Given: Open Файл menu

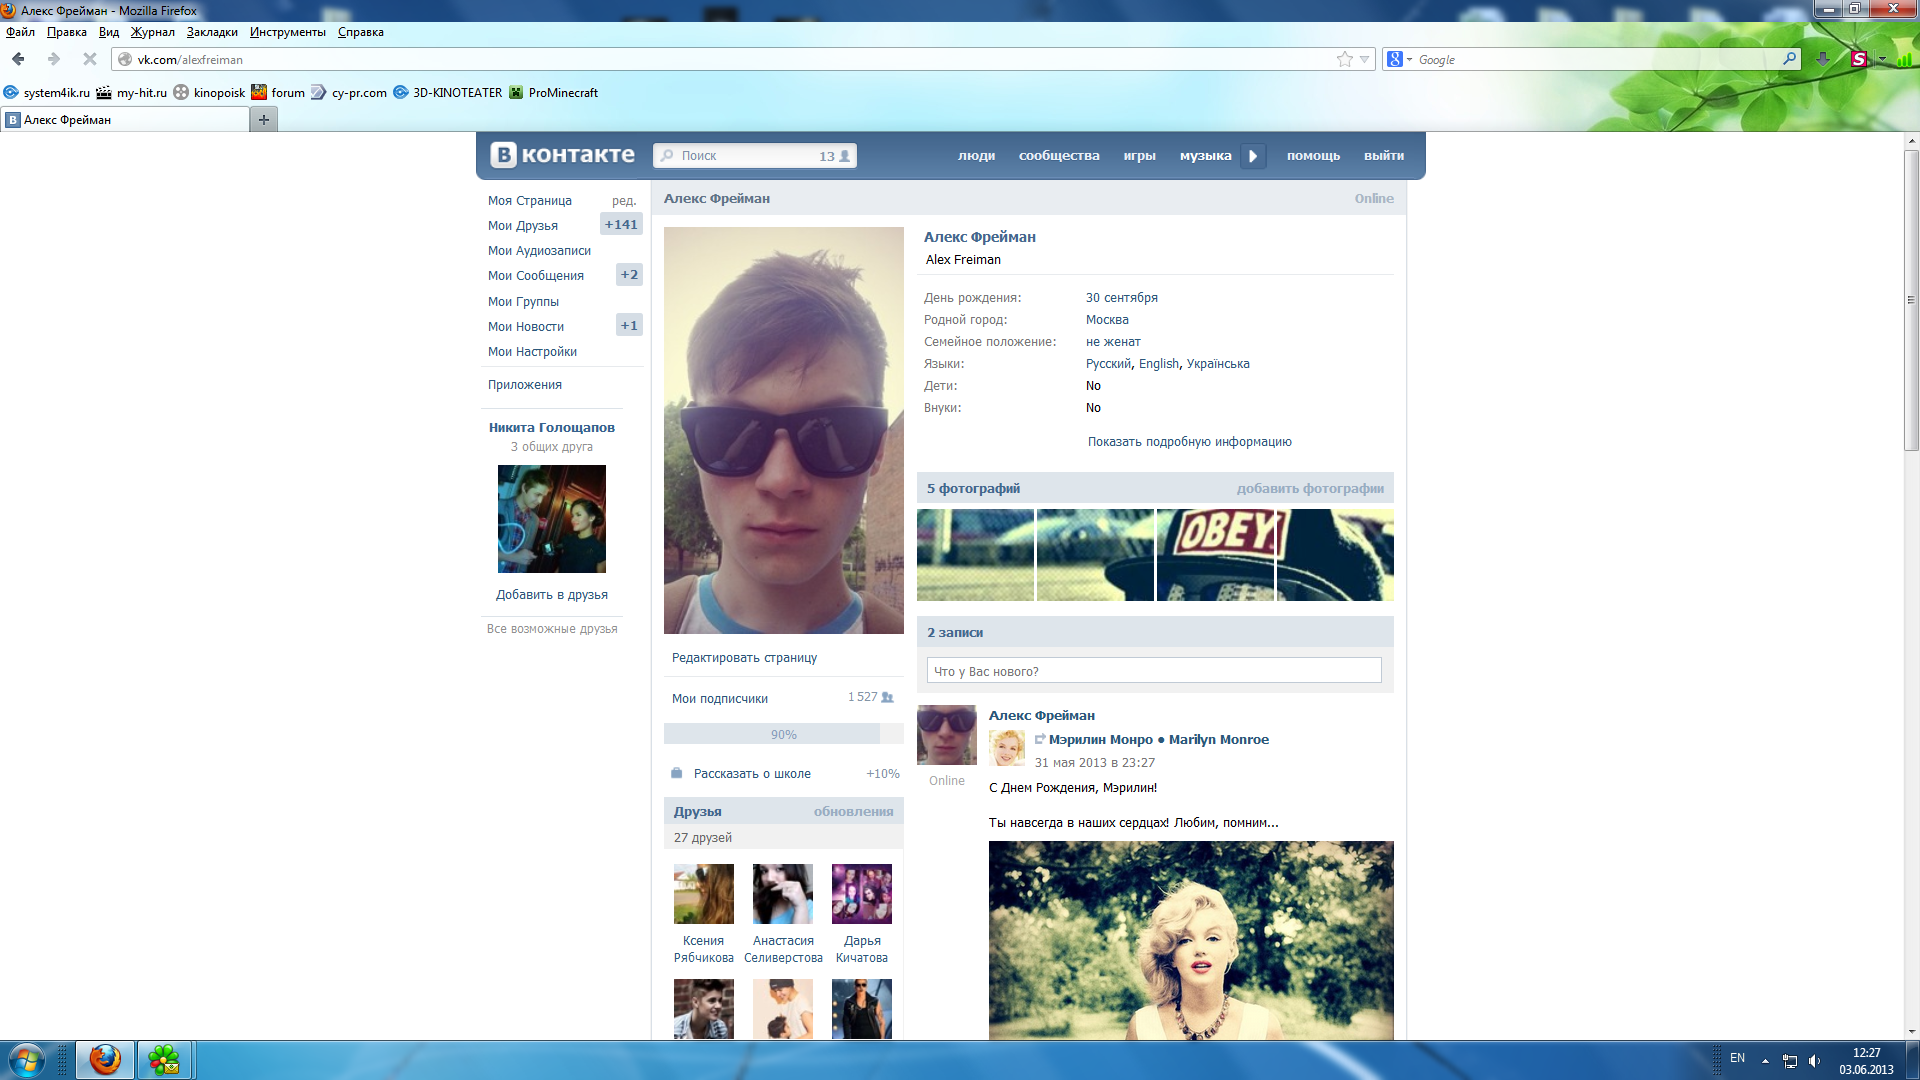Looking at the screenshot, I should tap(20, 32).
